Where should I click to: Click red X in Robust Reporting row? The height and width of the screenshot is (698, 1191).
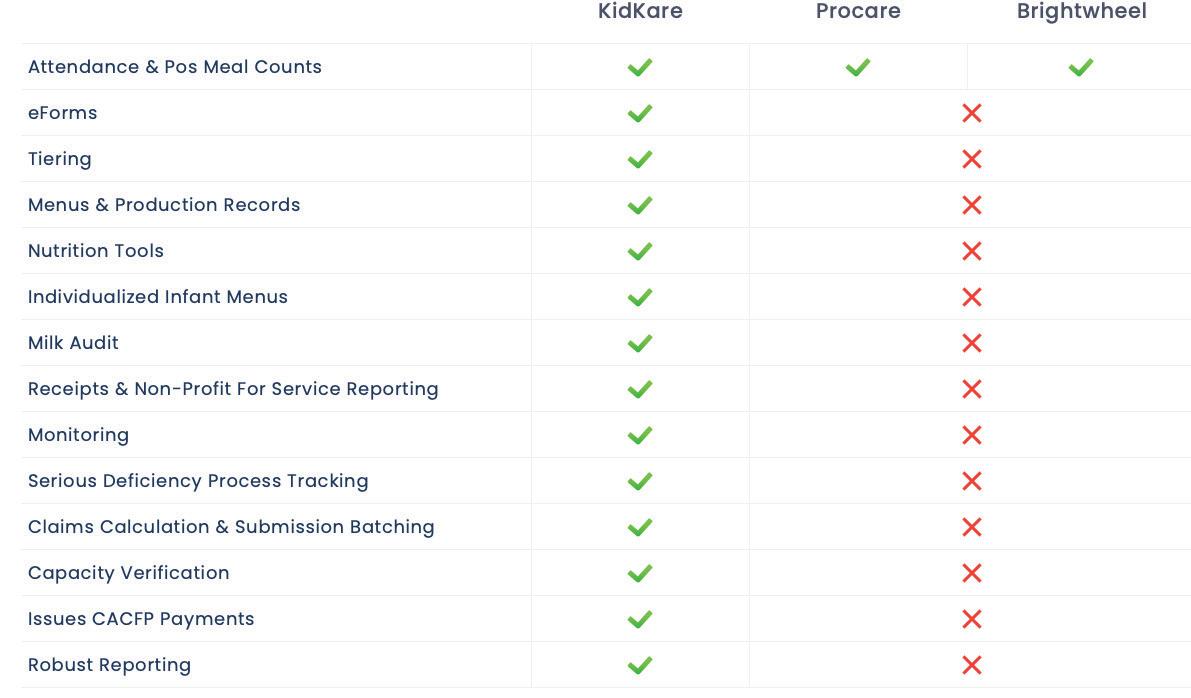pos(971,665)
